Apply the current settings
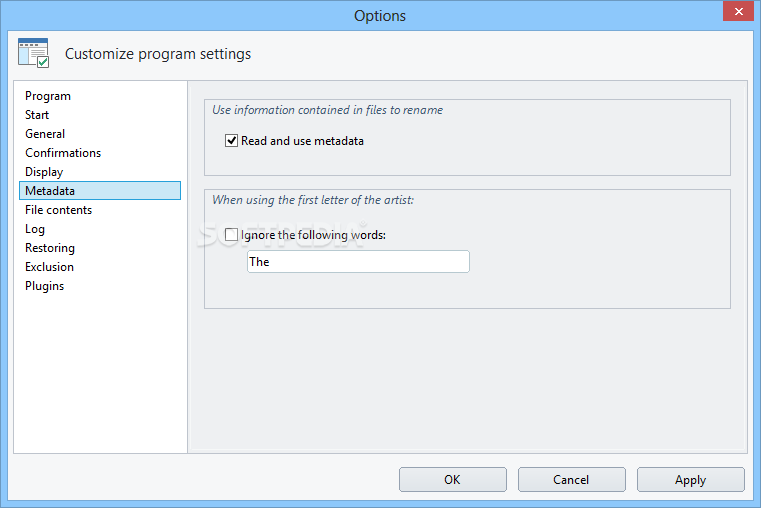 coord(690,479)
